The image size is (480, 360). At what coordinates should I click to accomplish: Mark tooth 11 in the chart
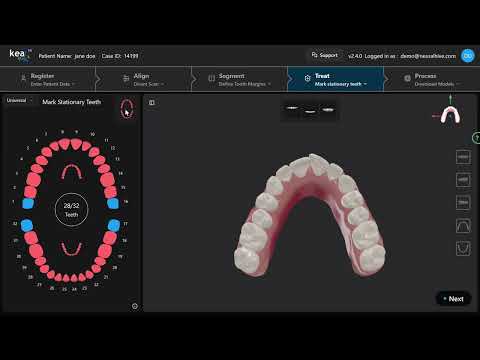(x=94, y=152)
